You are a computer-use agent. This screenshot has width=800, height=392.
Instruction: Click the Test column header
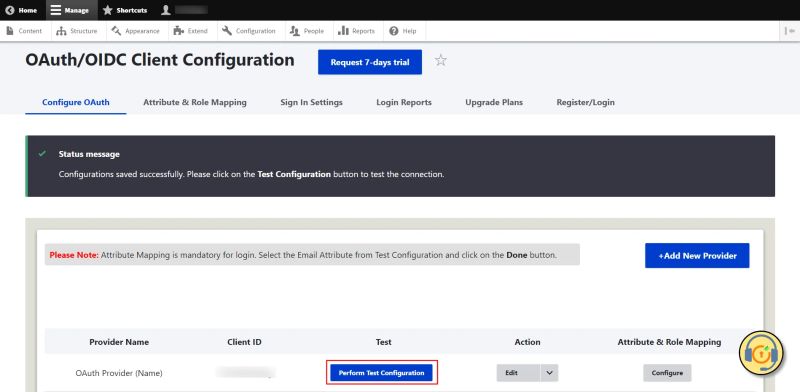click(384, 342)
